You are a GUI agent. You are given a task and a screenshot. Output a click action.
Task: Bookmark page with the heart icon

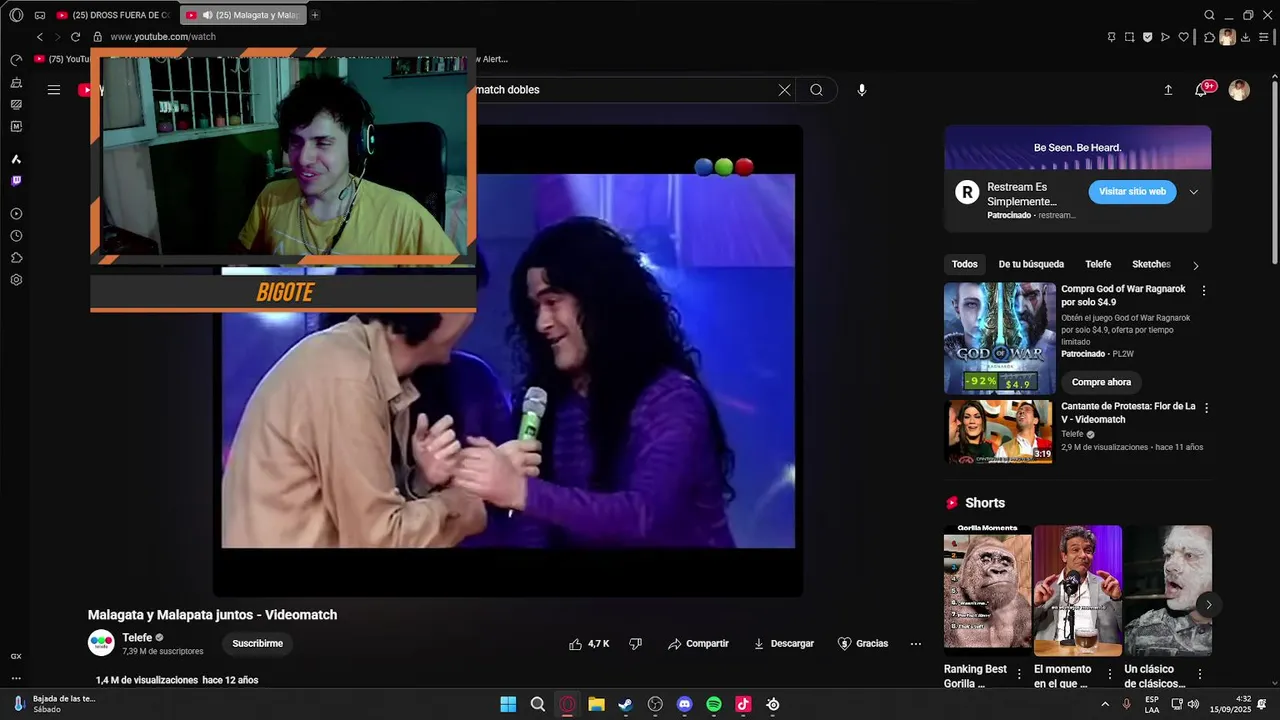1184,37
